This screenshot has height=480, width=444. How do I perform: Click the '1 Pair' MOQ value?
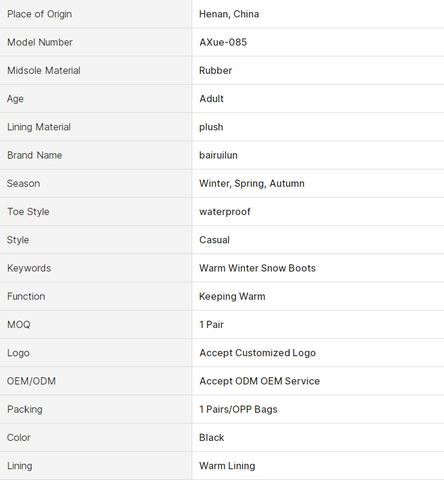(211, 325)
